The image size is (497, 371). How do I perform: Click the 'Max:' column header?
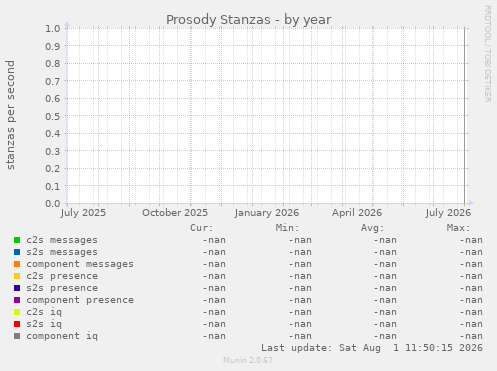coord(458,228)
